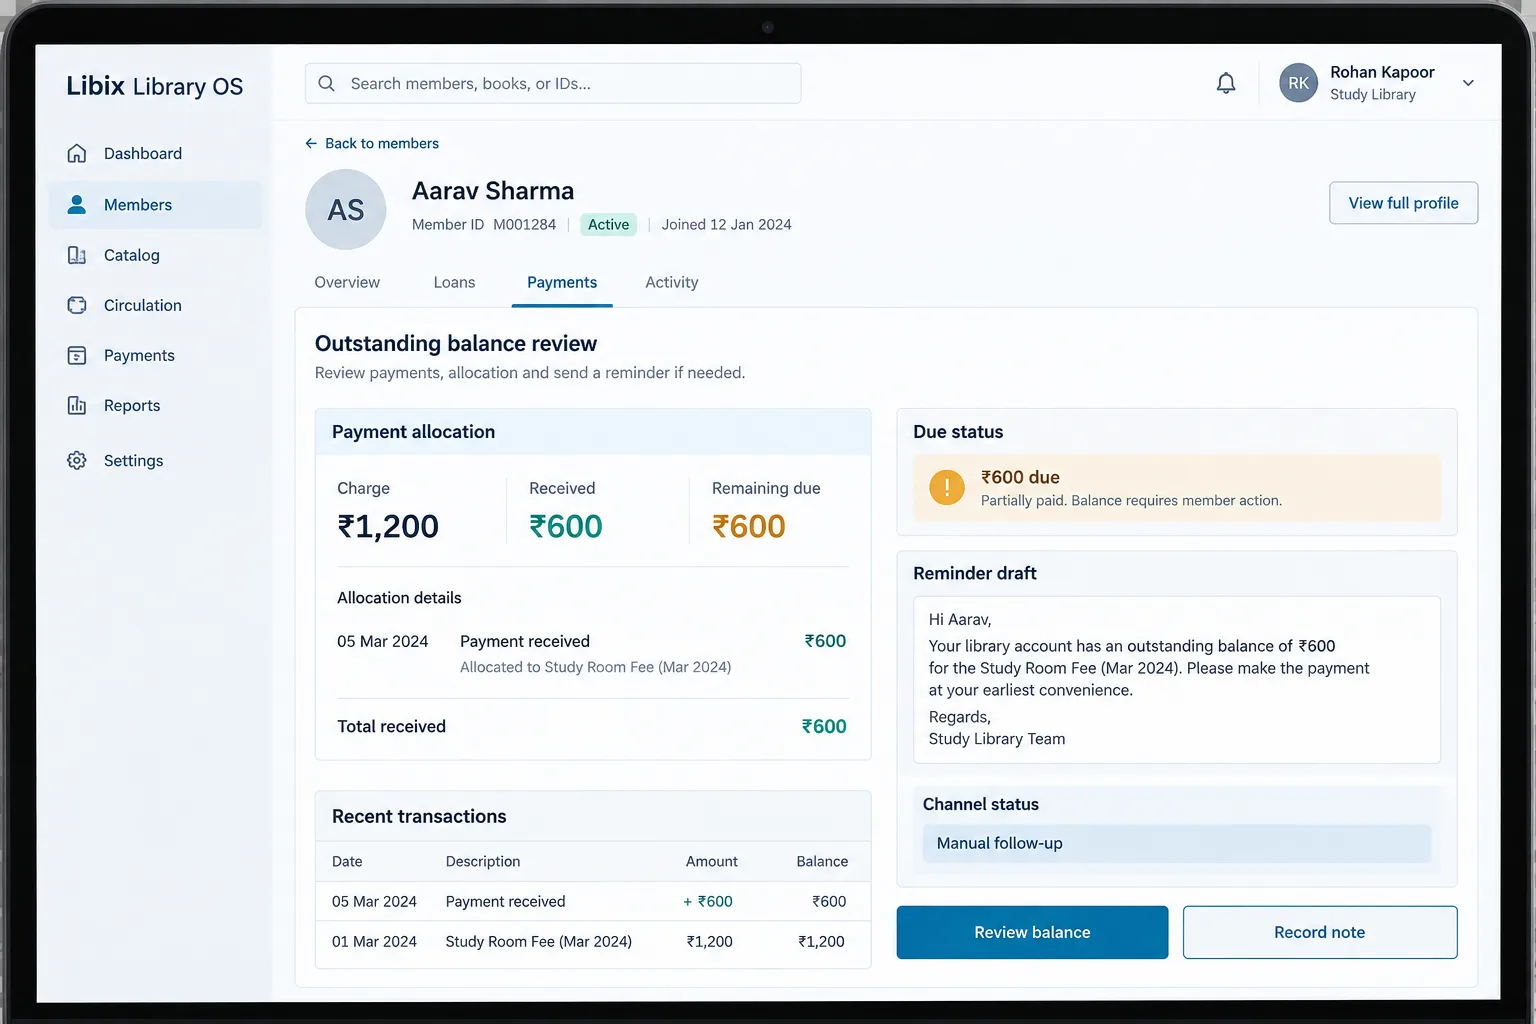Click View full profile button
The height and width of the screenshot is (1024, 1536).
point(1403,203)
